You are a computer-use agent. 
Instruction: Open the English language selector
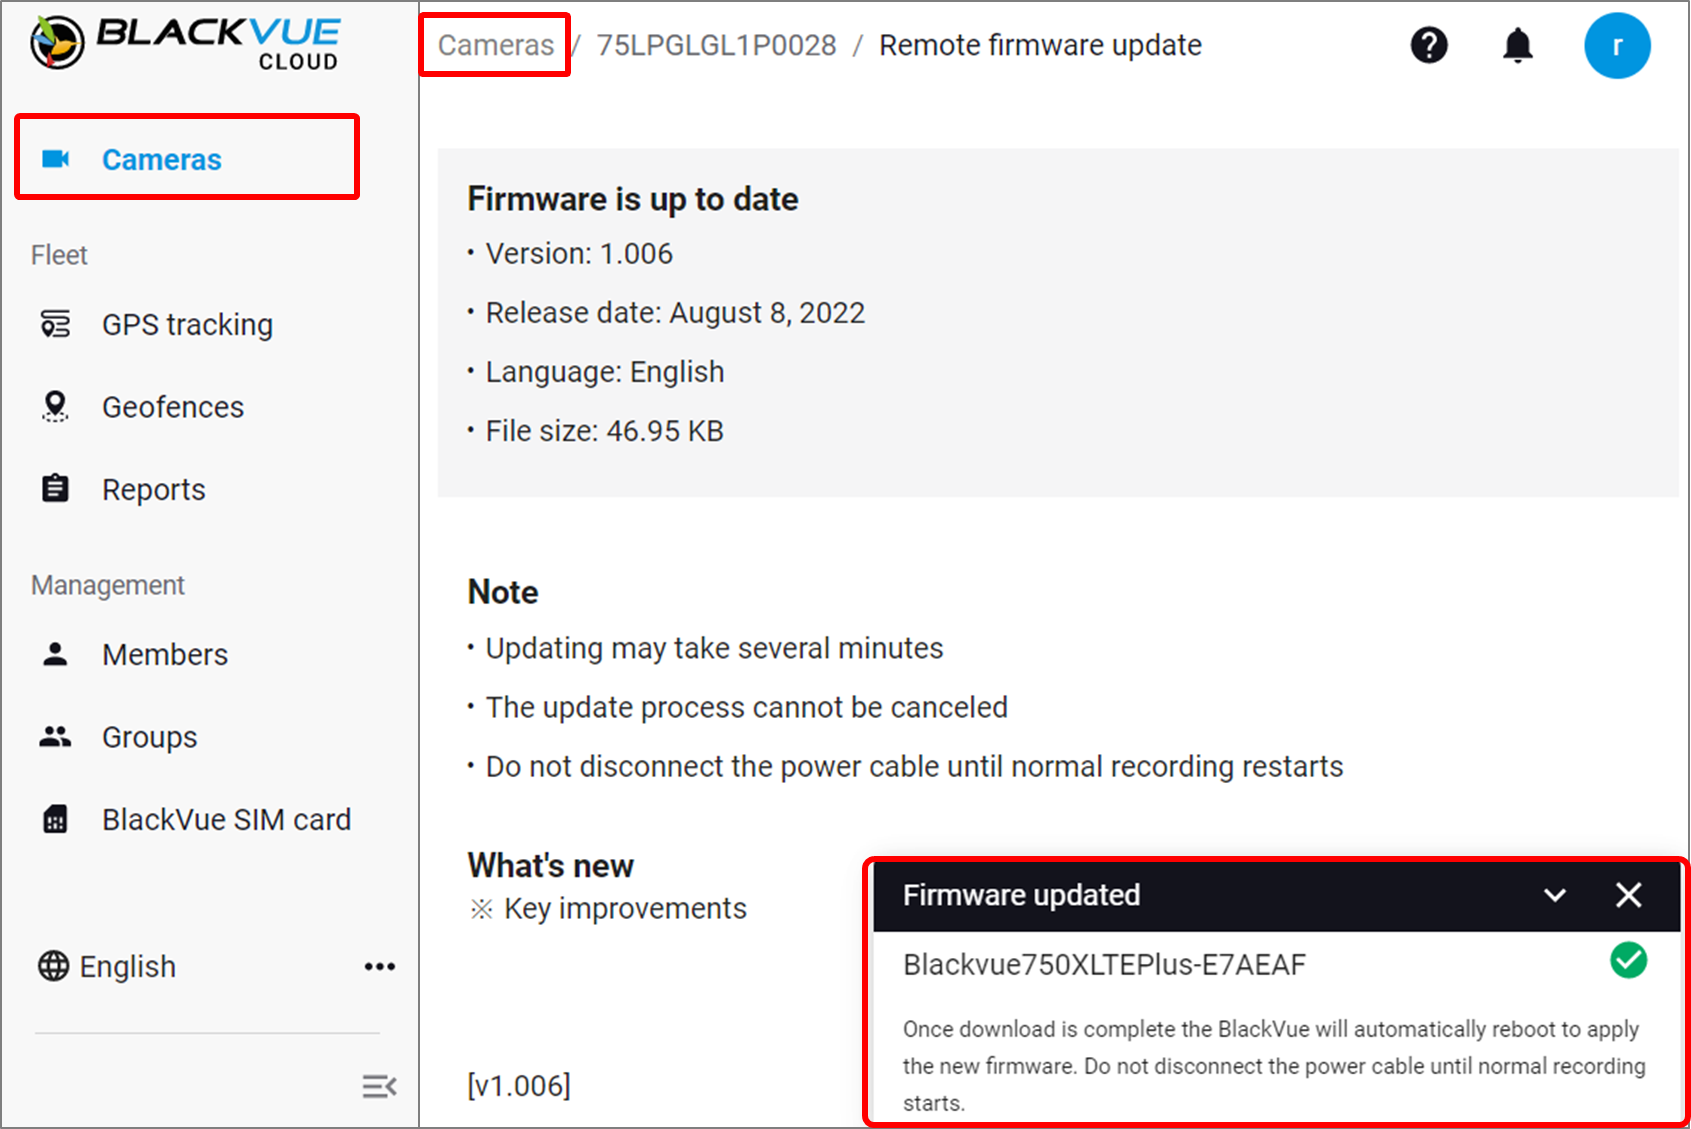[107, 966]
